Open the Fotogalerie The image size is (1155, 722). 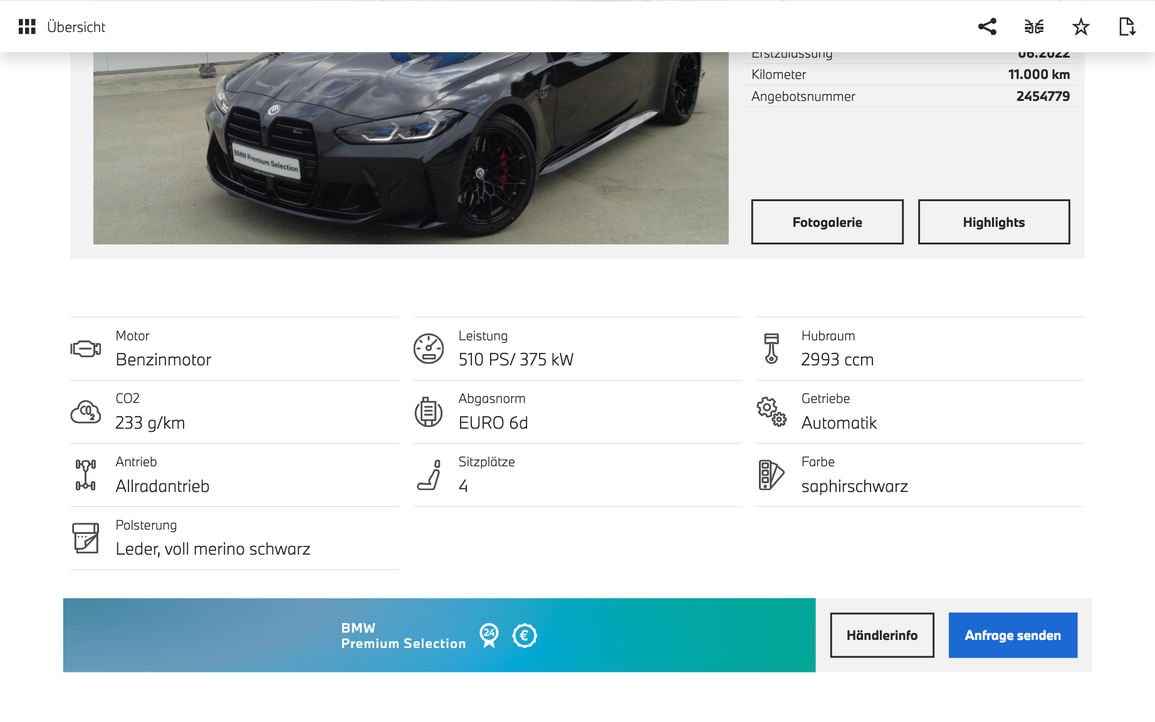[827, 221]
